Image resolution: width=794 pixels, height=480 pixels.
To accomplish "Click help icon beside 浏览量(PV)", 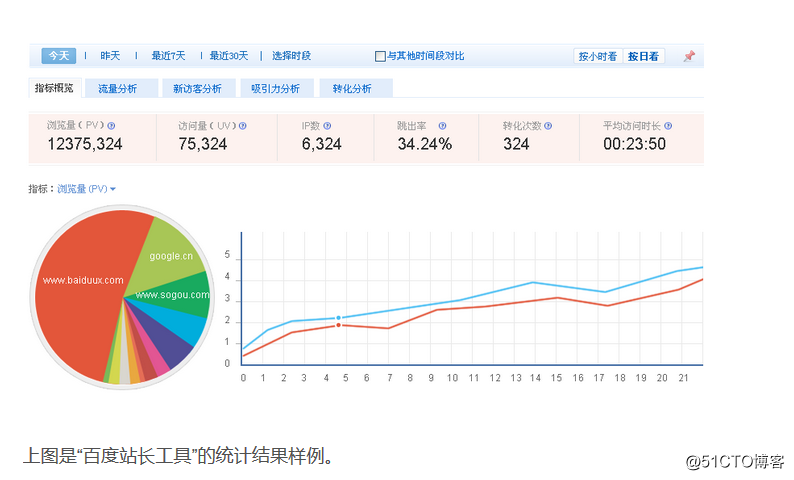I will pyautogui.click(x=111, y=126).
